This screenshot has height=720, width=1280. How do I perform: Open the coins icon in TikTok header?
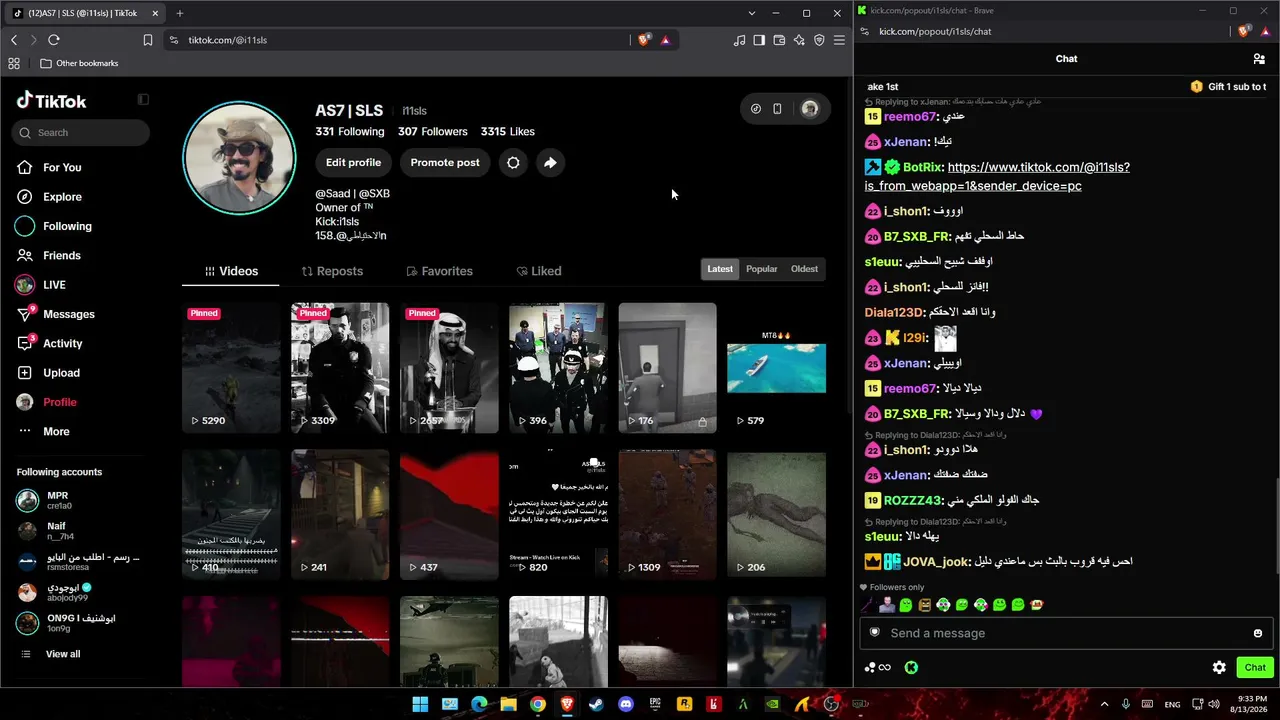(756, 109)
